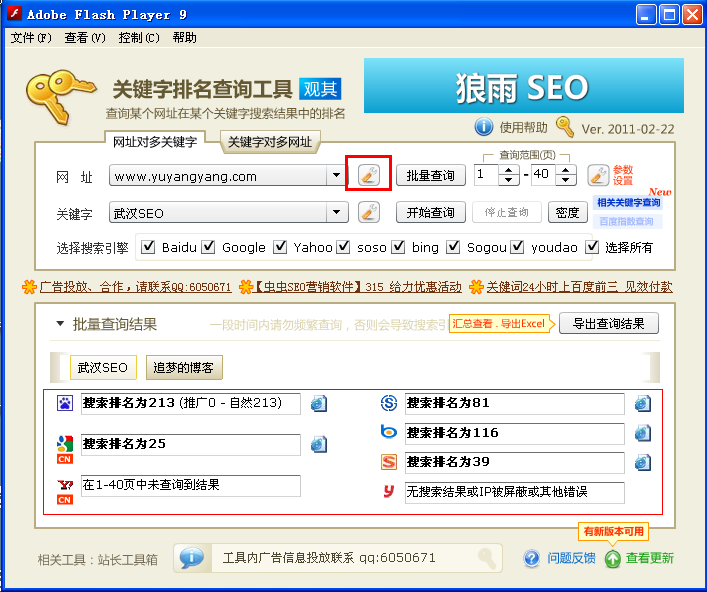Click the wrench icon beside the keyword field

tap(368, 212)
